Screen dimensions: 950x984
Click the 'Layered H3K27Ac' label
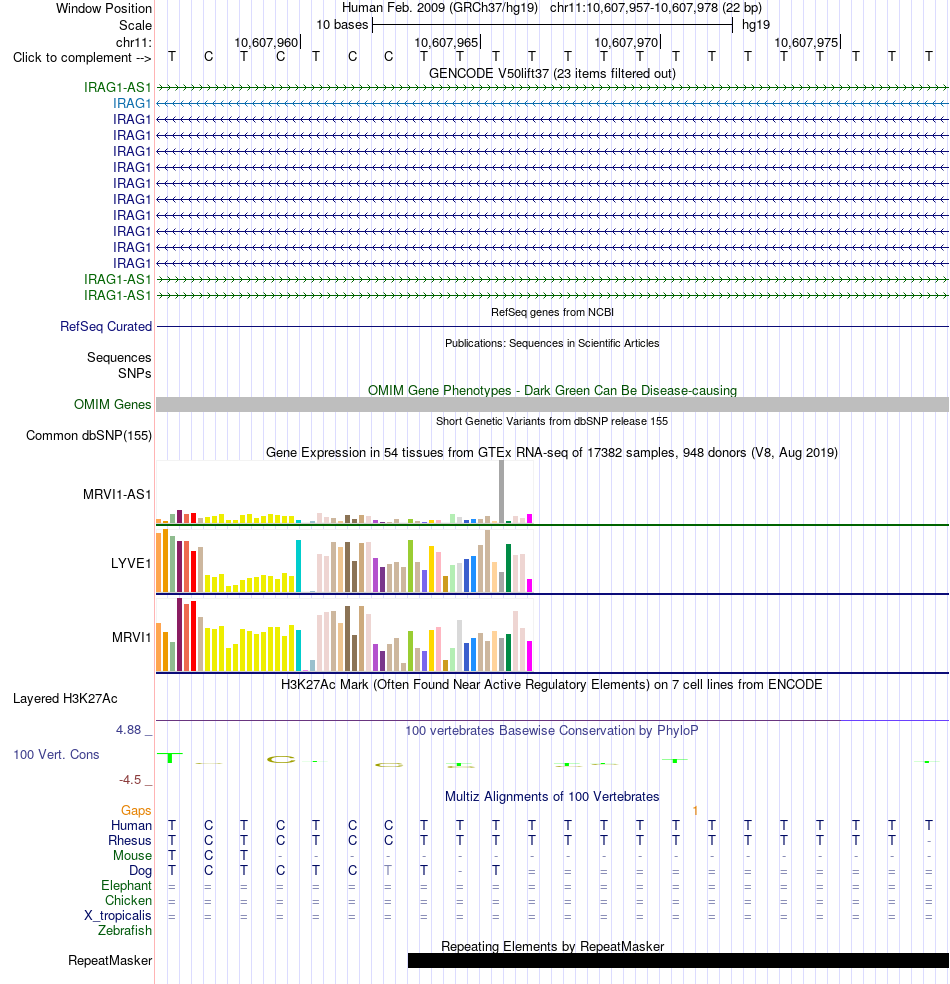(x=65, y=699)
